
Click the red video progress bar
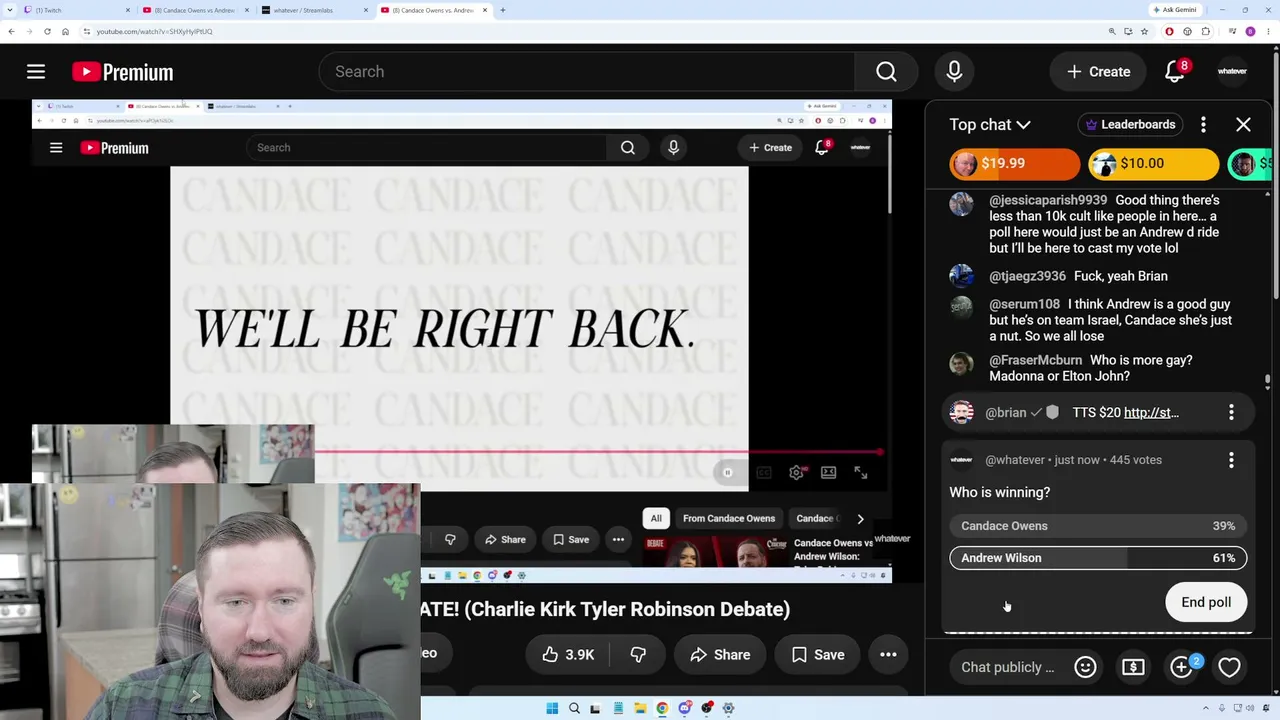(598, 452)
